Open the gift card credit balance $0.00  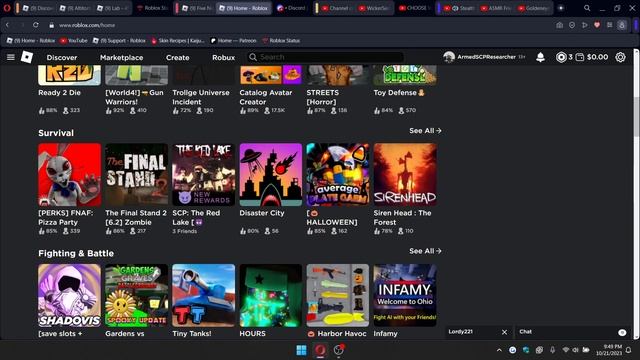(x=592, y=57)
